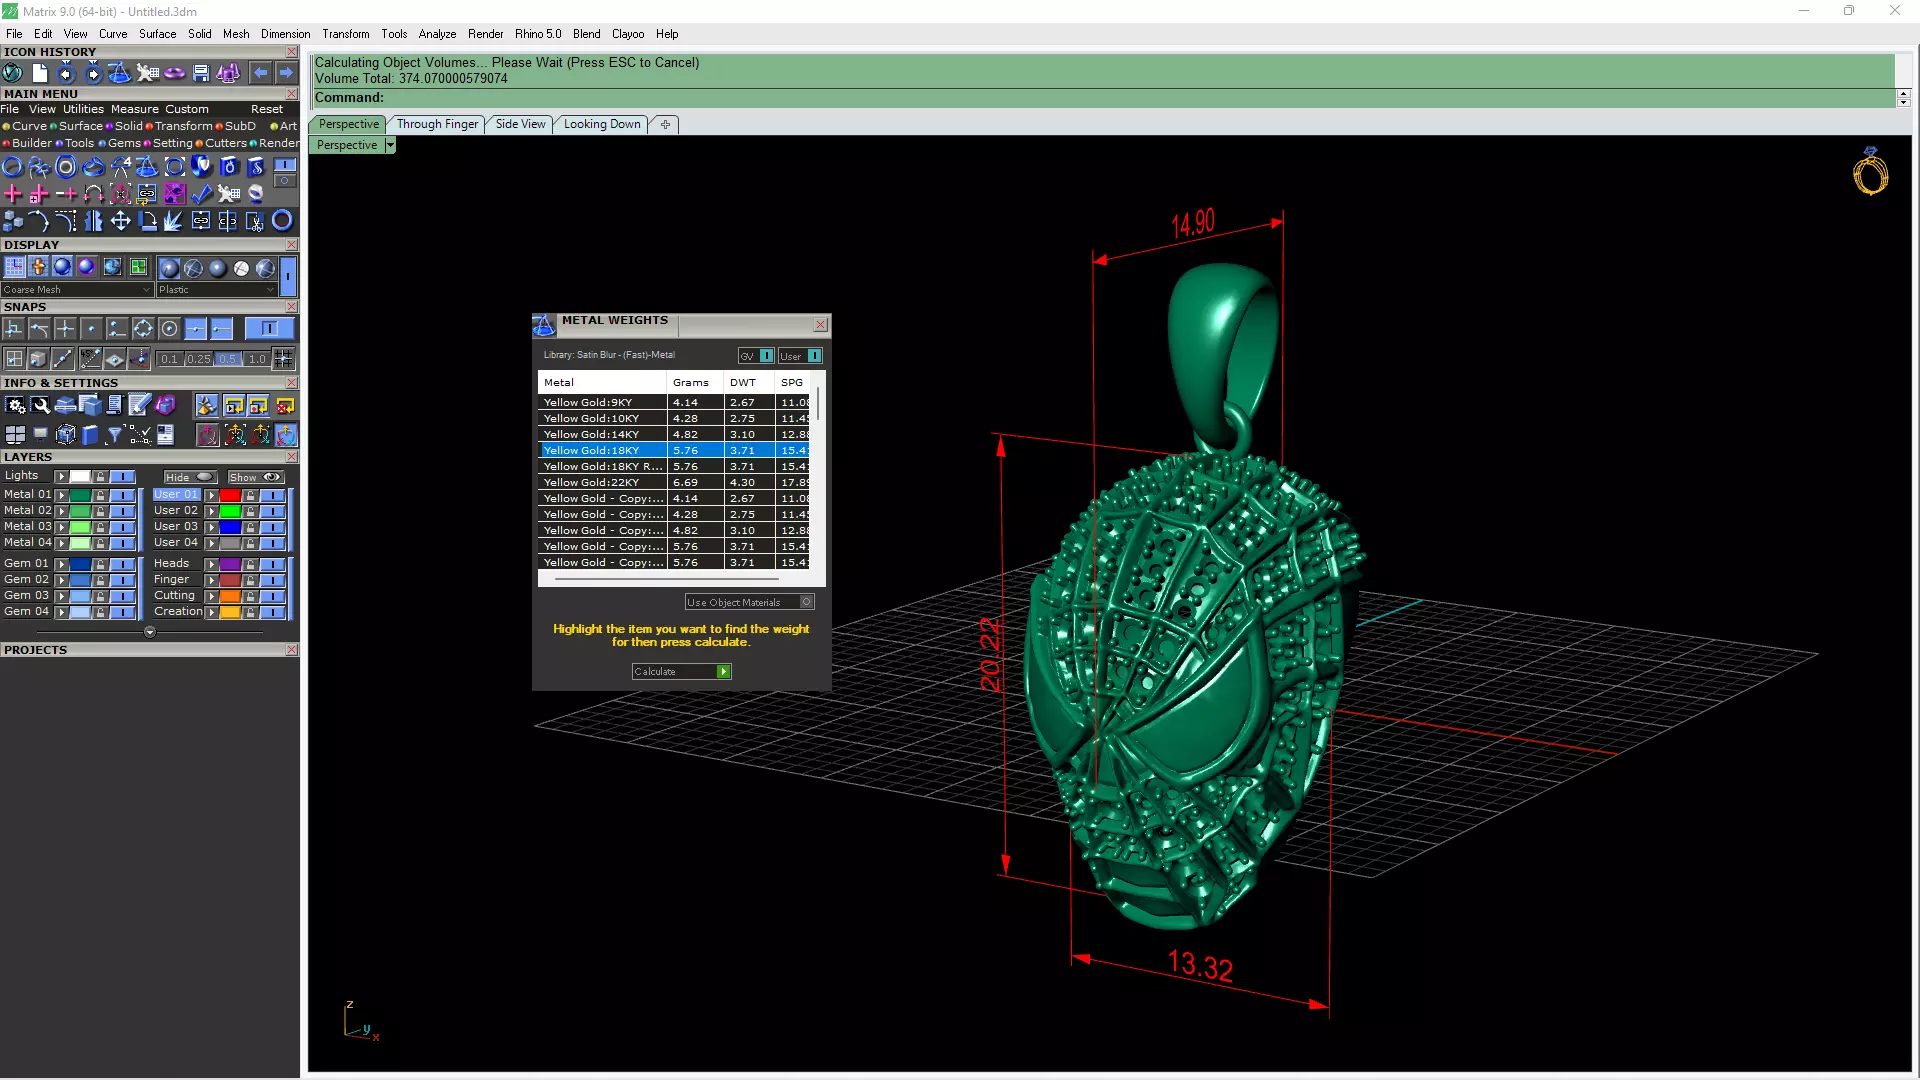Screen dimensions: 1920x1080
Task: Click the Hide button in Layers
Action: tap(190, 477)
